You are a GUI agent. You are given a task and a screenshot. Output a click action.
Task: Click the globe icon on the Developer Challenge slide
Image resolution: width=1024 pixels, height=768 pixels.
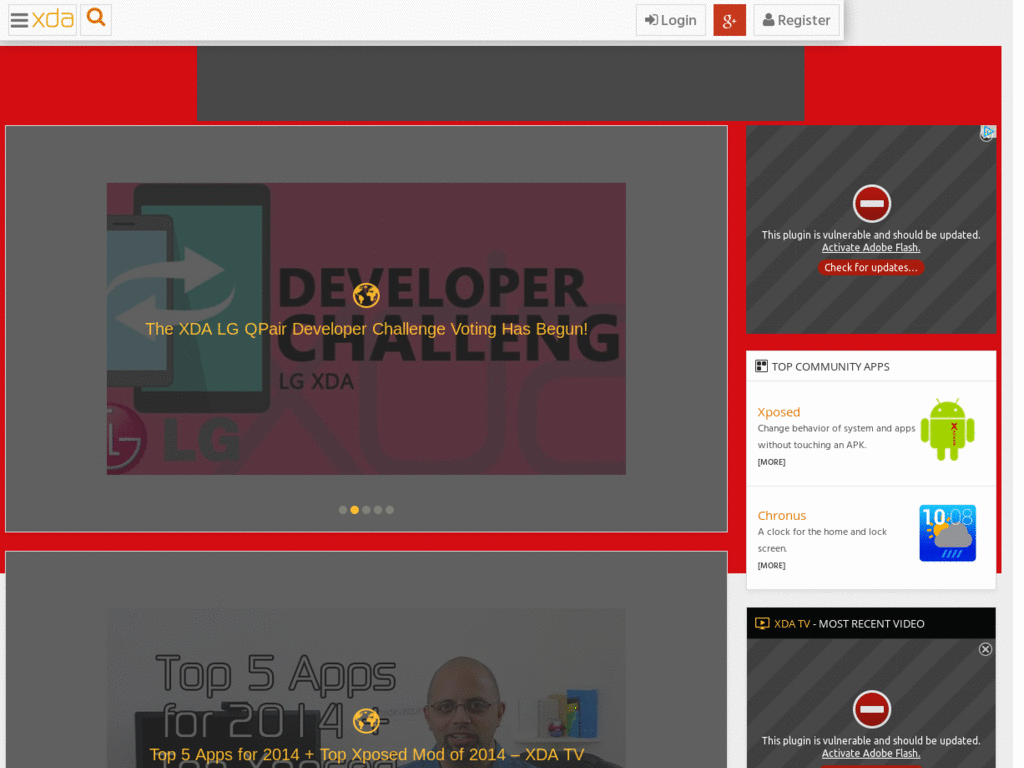click(x=366, y=295)
